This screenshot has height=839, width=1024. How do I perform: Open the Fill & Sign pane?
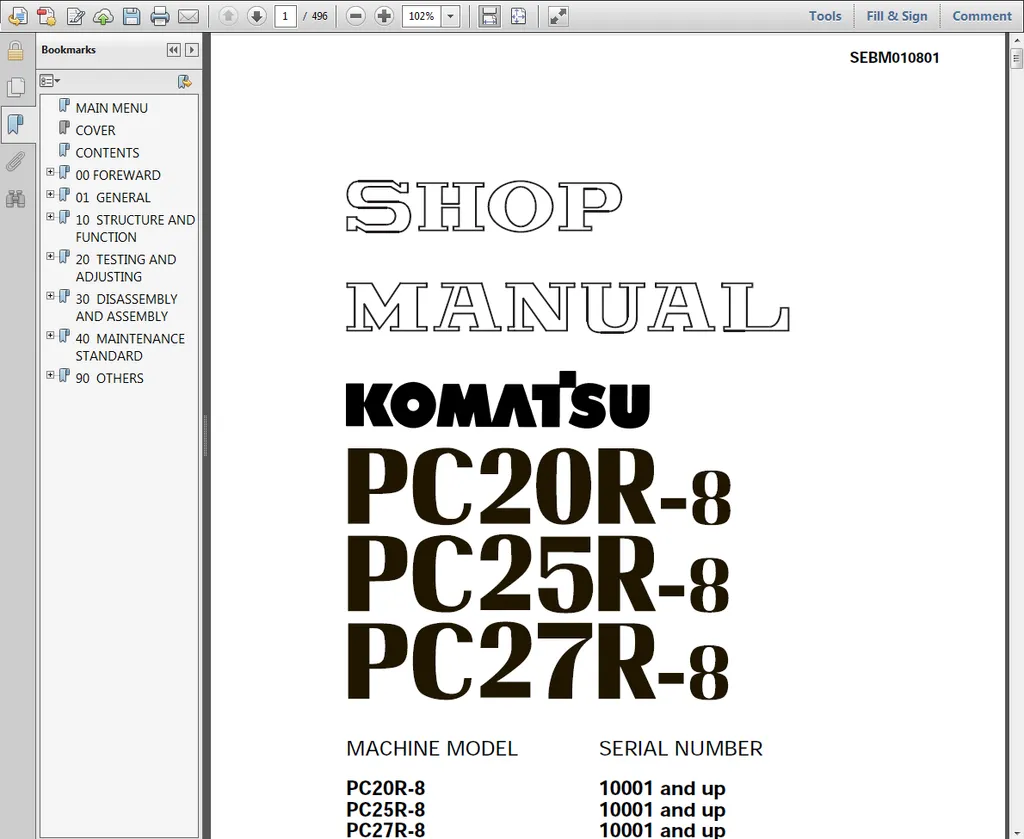point(896,16)
